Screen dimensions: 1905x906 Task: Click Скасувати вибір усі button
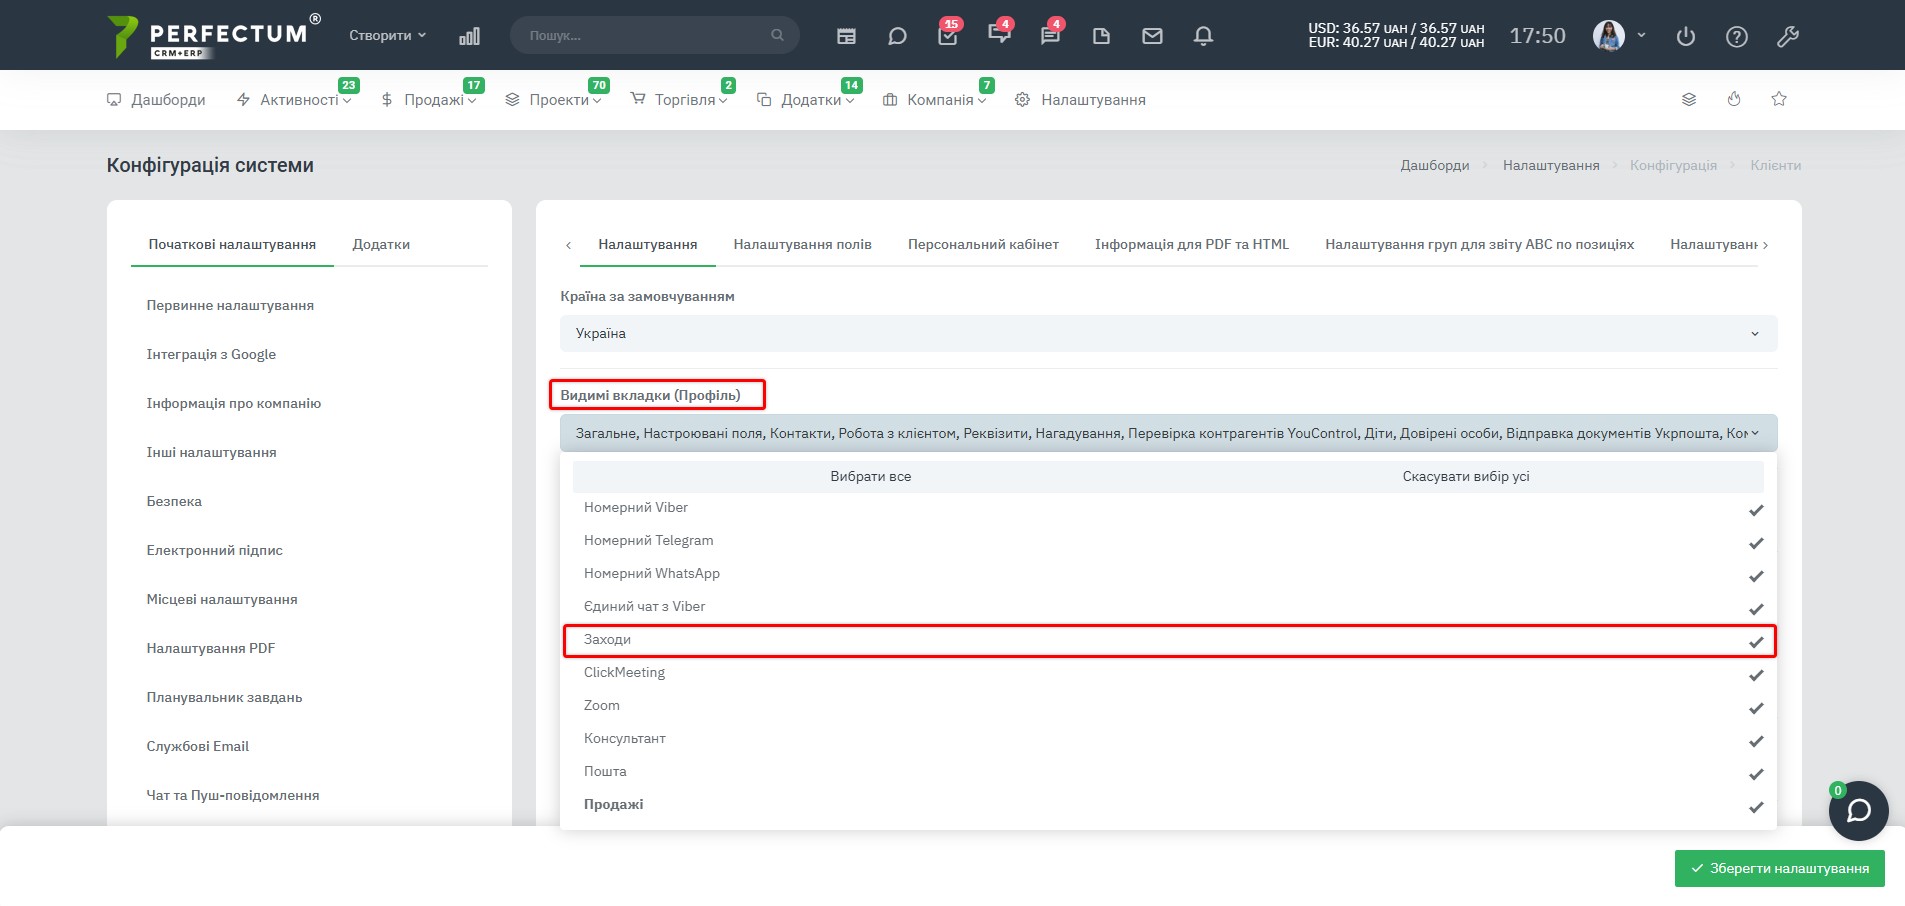pyautogui.click(x=1466, y=477)
